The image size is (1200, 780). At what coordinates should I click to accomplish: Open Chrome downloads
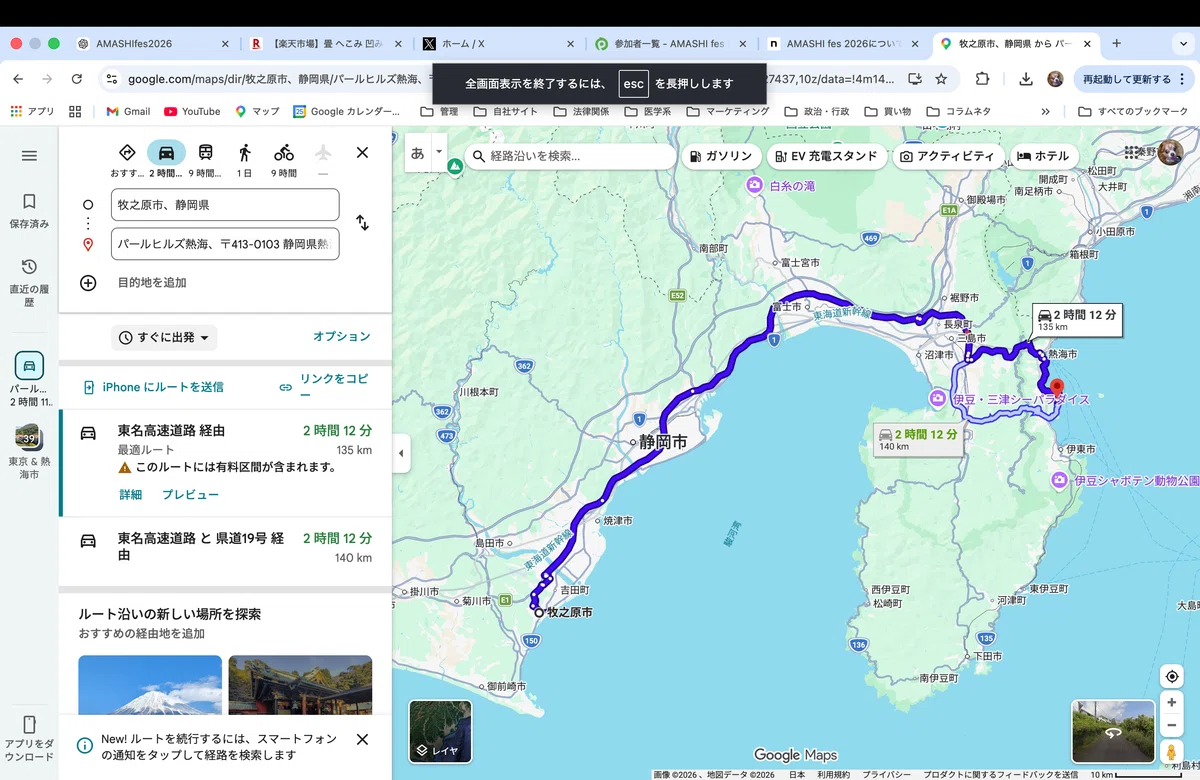[1026, 79]
